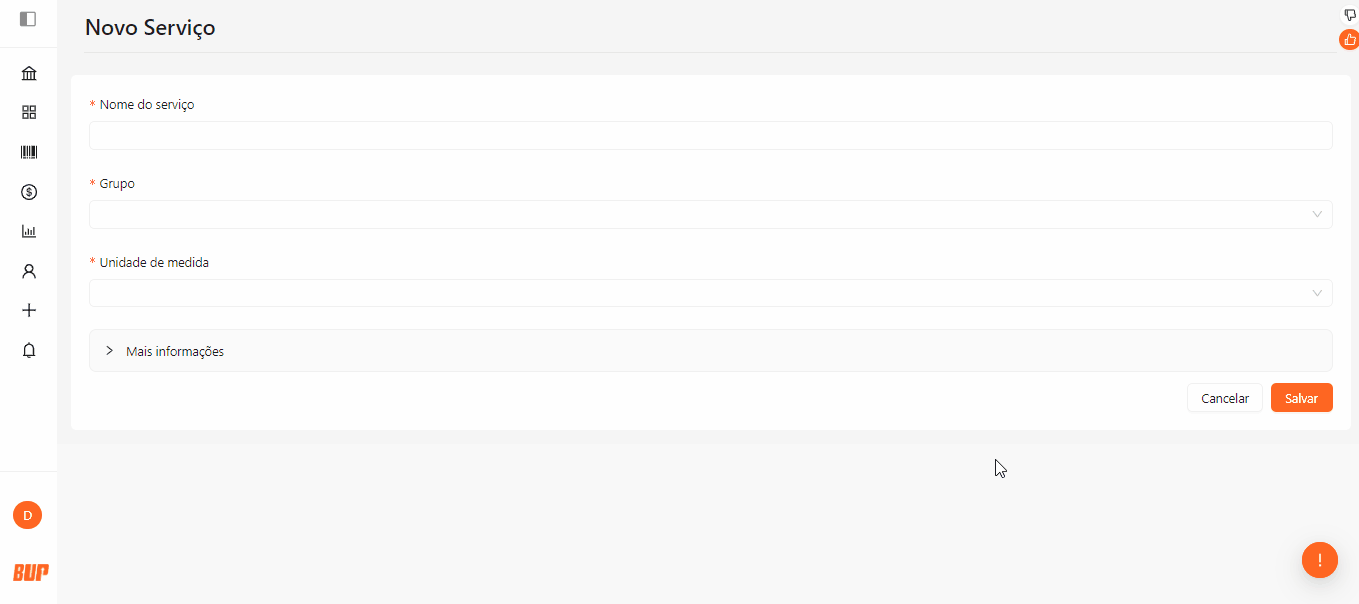Expand the Mais informações section

tap(711, 351)
